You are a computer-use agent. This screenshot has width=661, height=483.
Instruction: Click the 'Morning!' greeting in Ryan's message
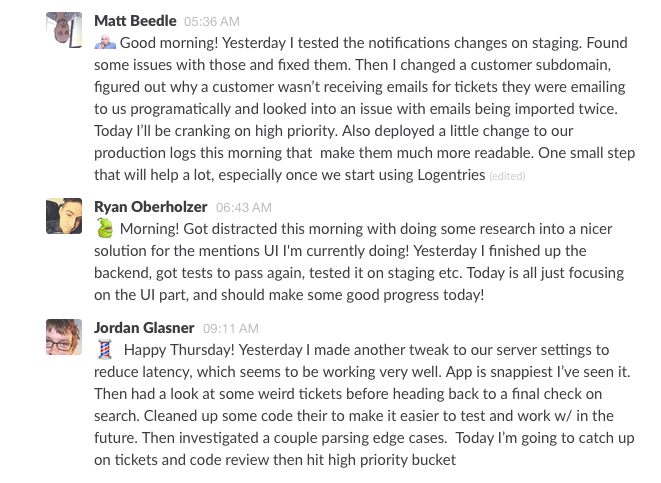(x=150, y=229)
